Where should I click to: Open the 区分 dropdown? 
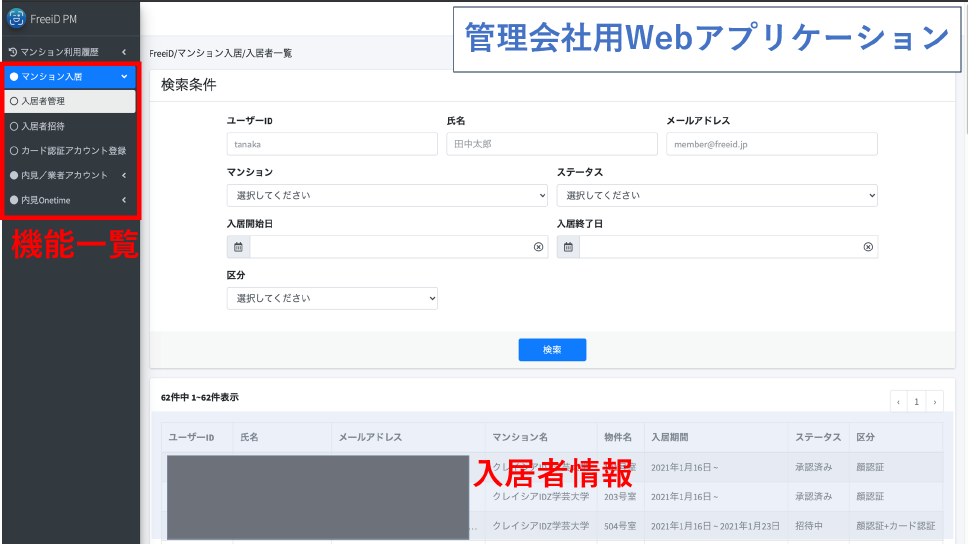pos(332,298)
